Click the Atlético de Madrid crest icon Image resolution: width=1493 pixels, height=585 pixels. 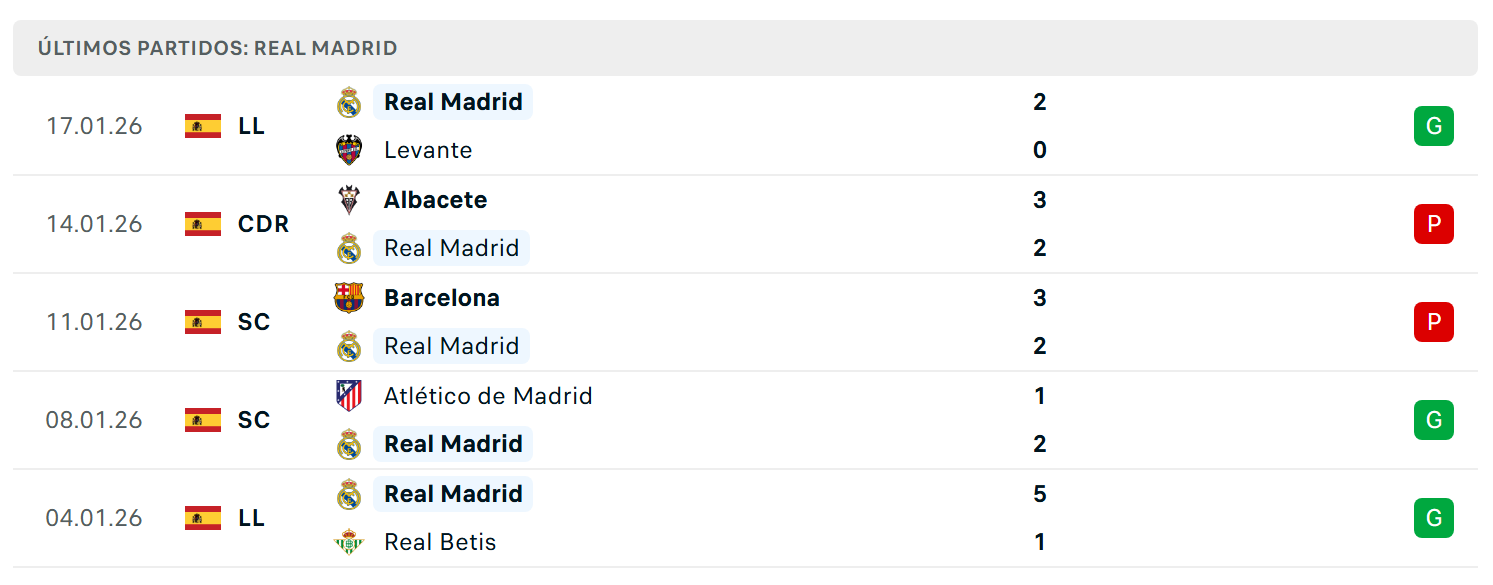click(348, 396)
